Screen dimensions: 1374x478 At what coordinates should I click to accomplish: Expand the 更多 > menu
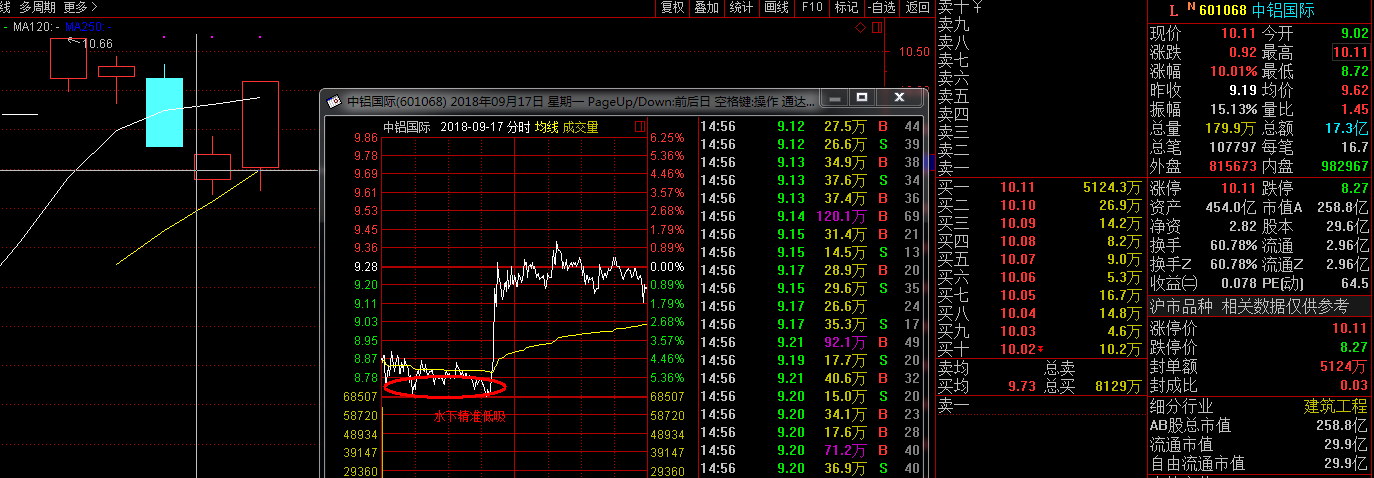coord(80,7)
